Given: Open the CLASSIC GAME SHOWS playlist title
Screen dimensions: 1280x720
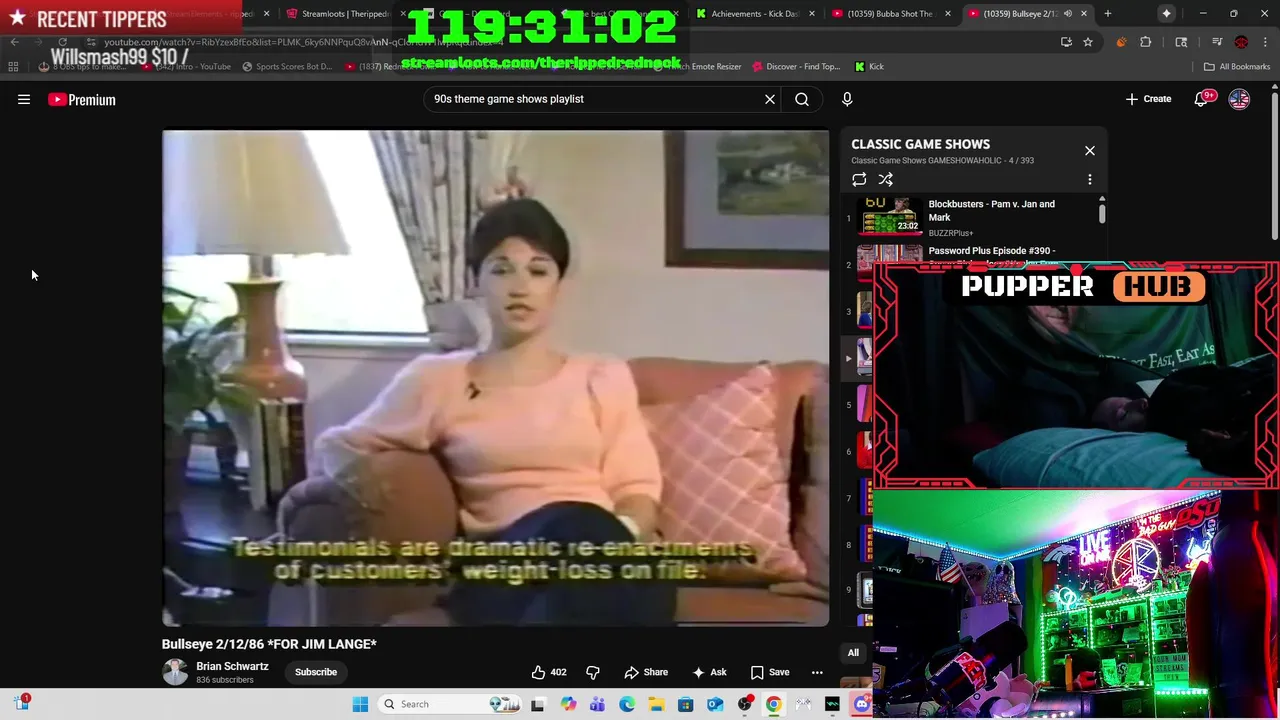Looking at the screenshot, I should 920,144.
